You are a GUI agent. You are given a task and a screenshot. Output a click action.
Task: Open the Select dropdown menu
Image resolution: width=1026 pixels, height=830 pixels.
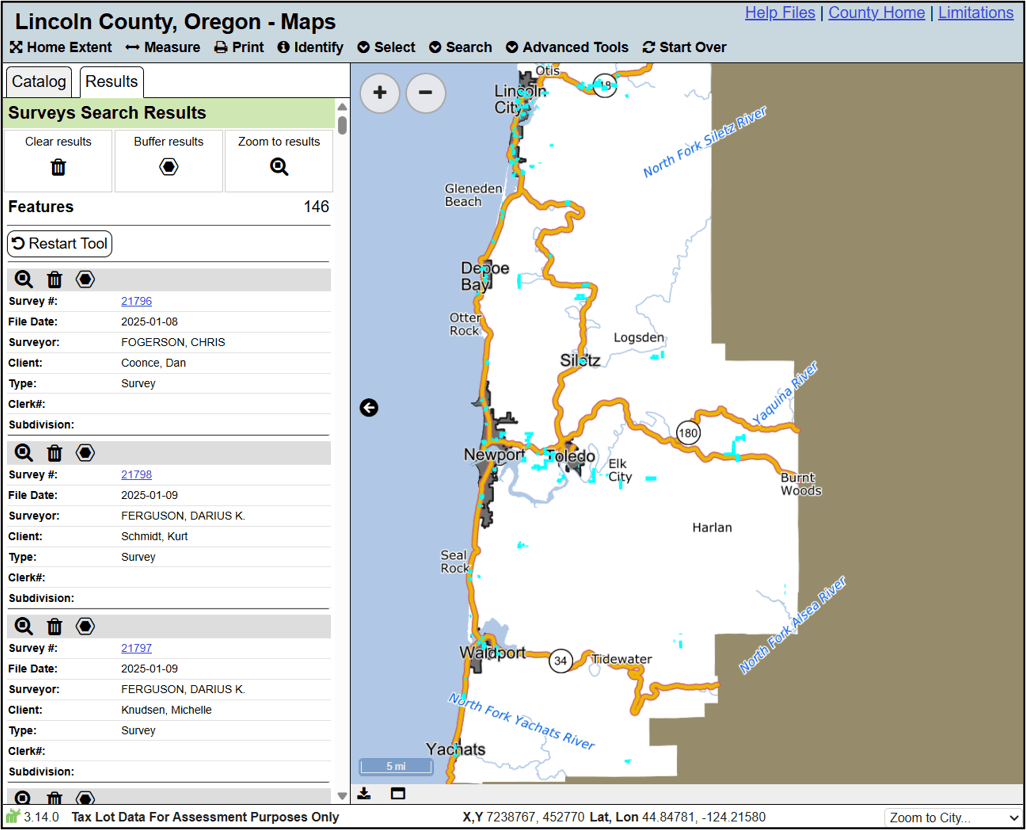(386, 47)
